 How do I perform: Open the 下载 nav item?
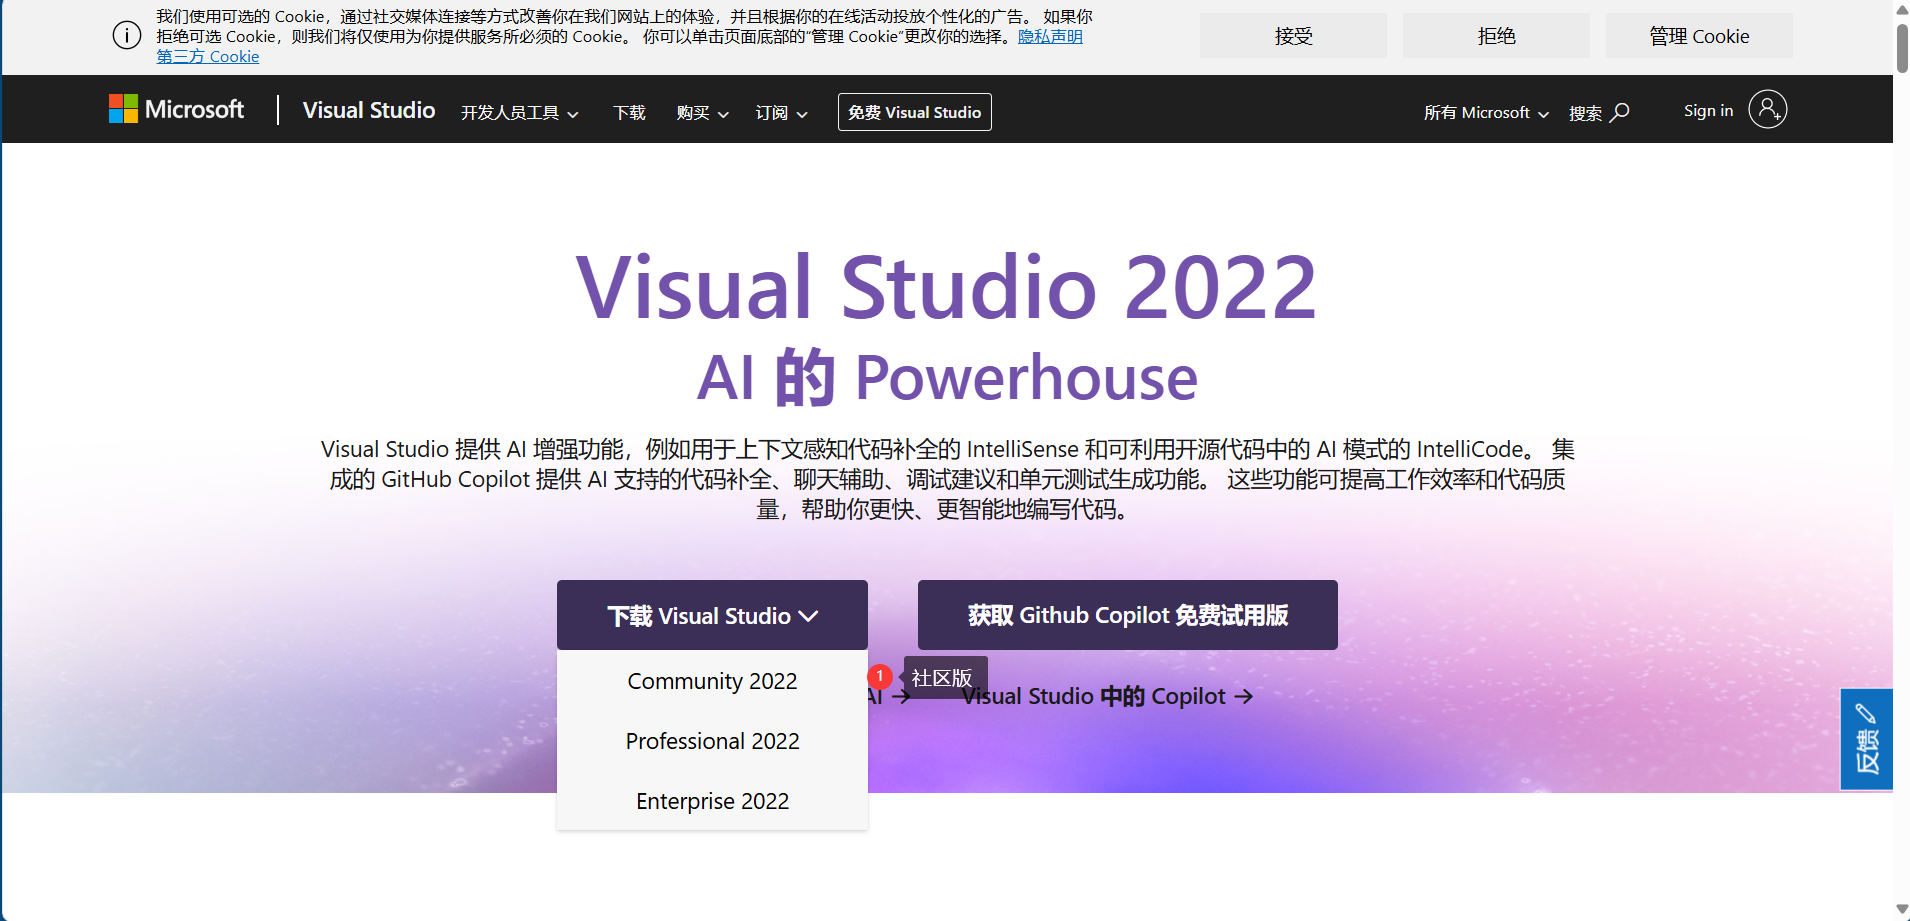click(629, 113)
